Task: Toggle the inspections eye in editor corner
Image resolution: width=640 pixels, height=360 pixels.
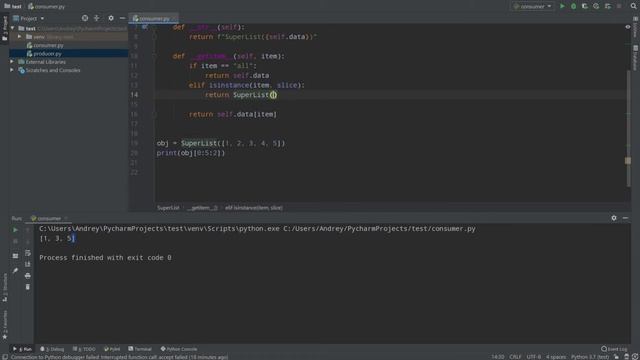Action: tap(628, 27)
